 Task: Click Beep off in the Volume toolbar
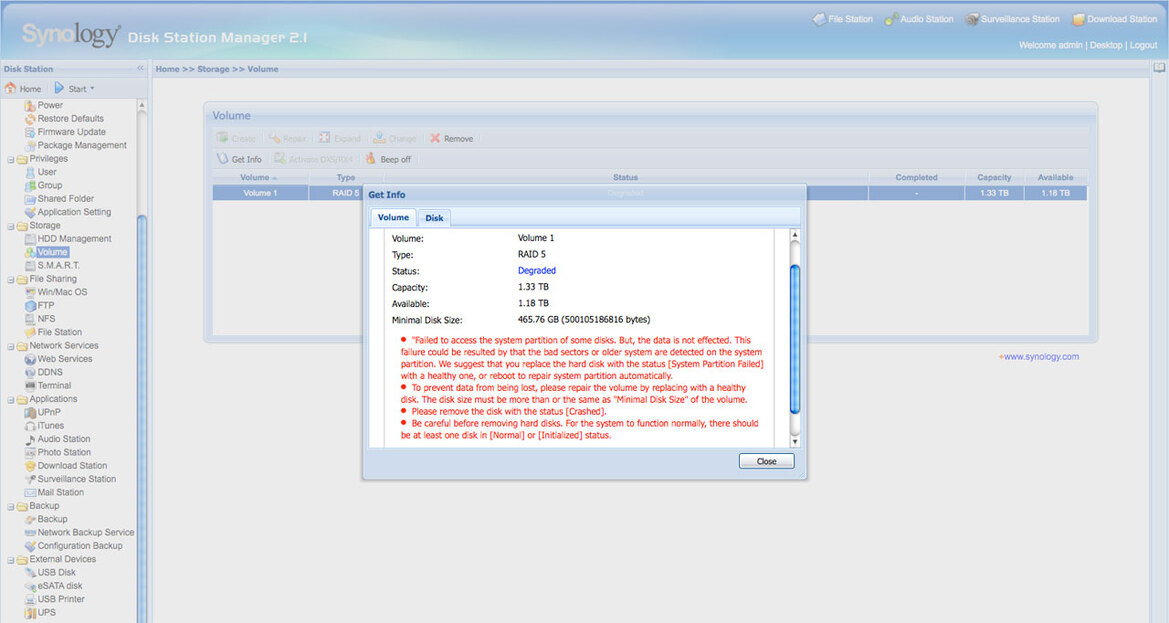coord(388,159)
